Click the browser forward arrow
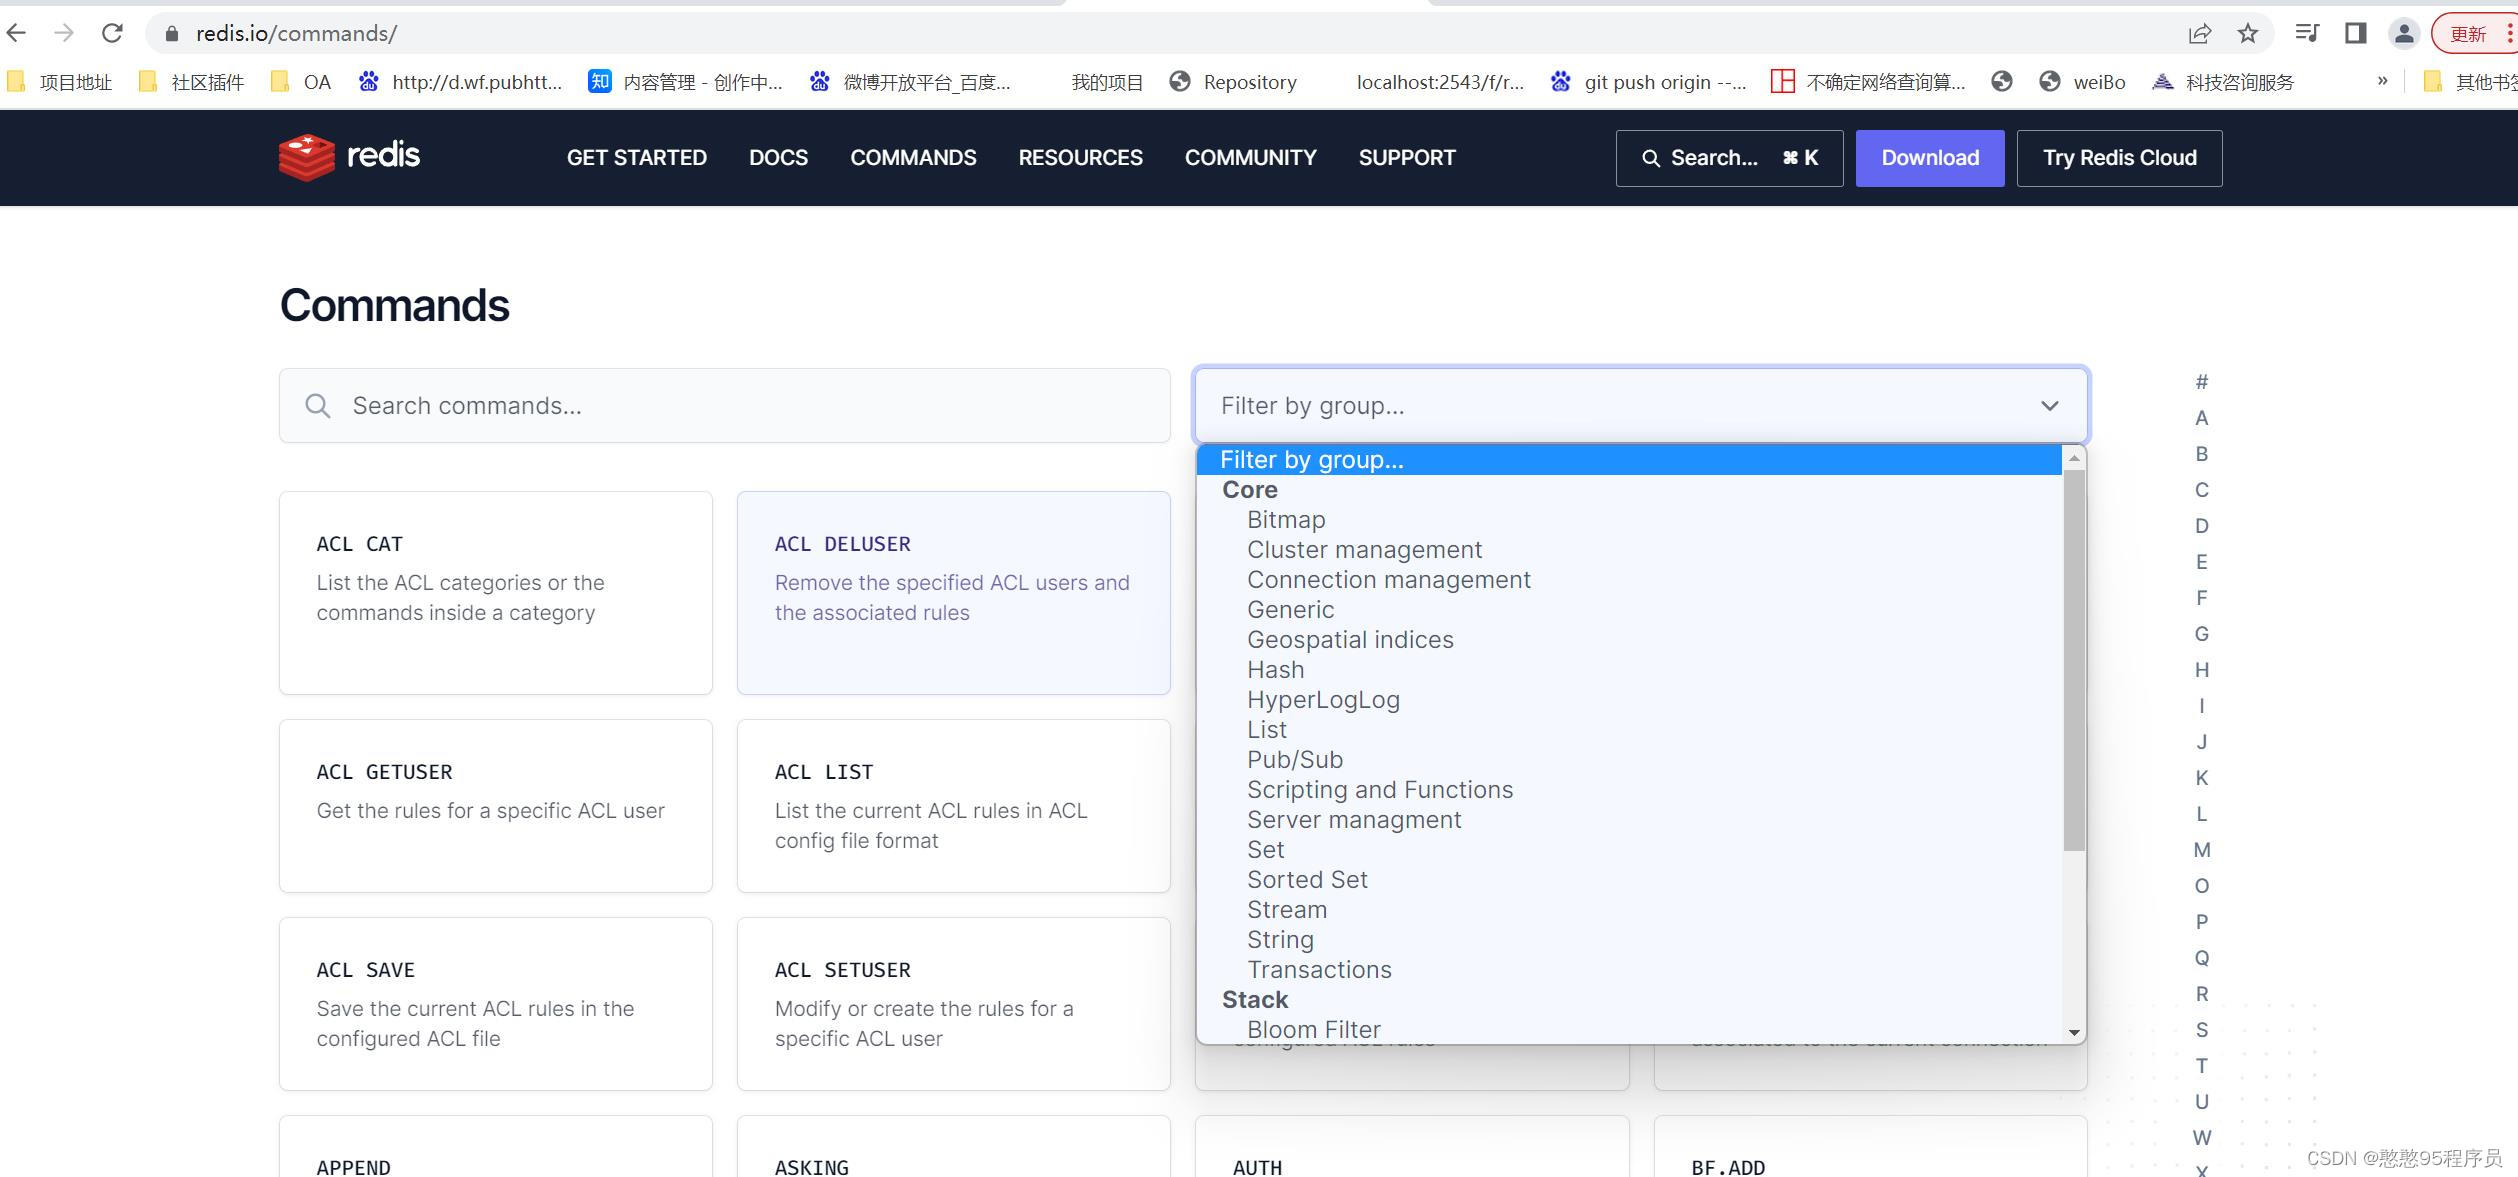The width and height of the screenshot is (2518, 1177). tap(64, 33)
